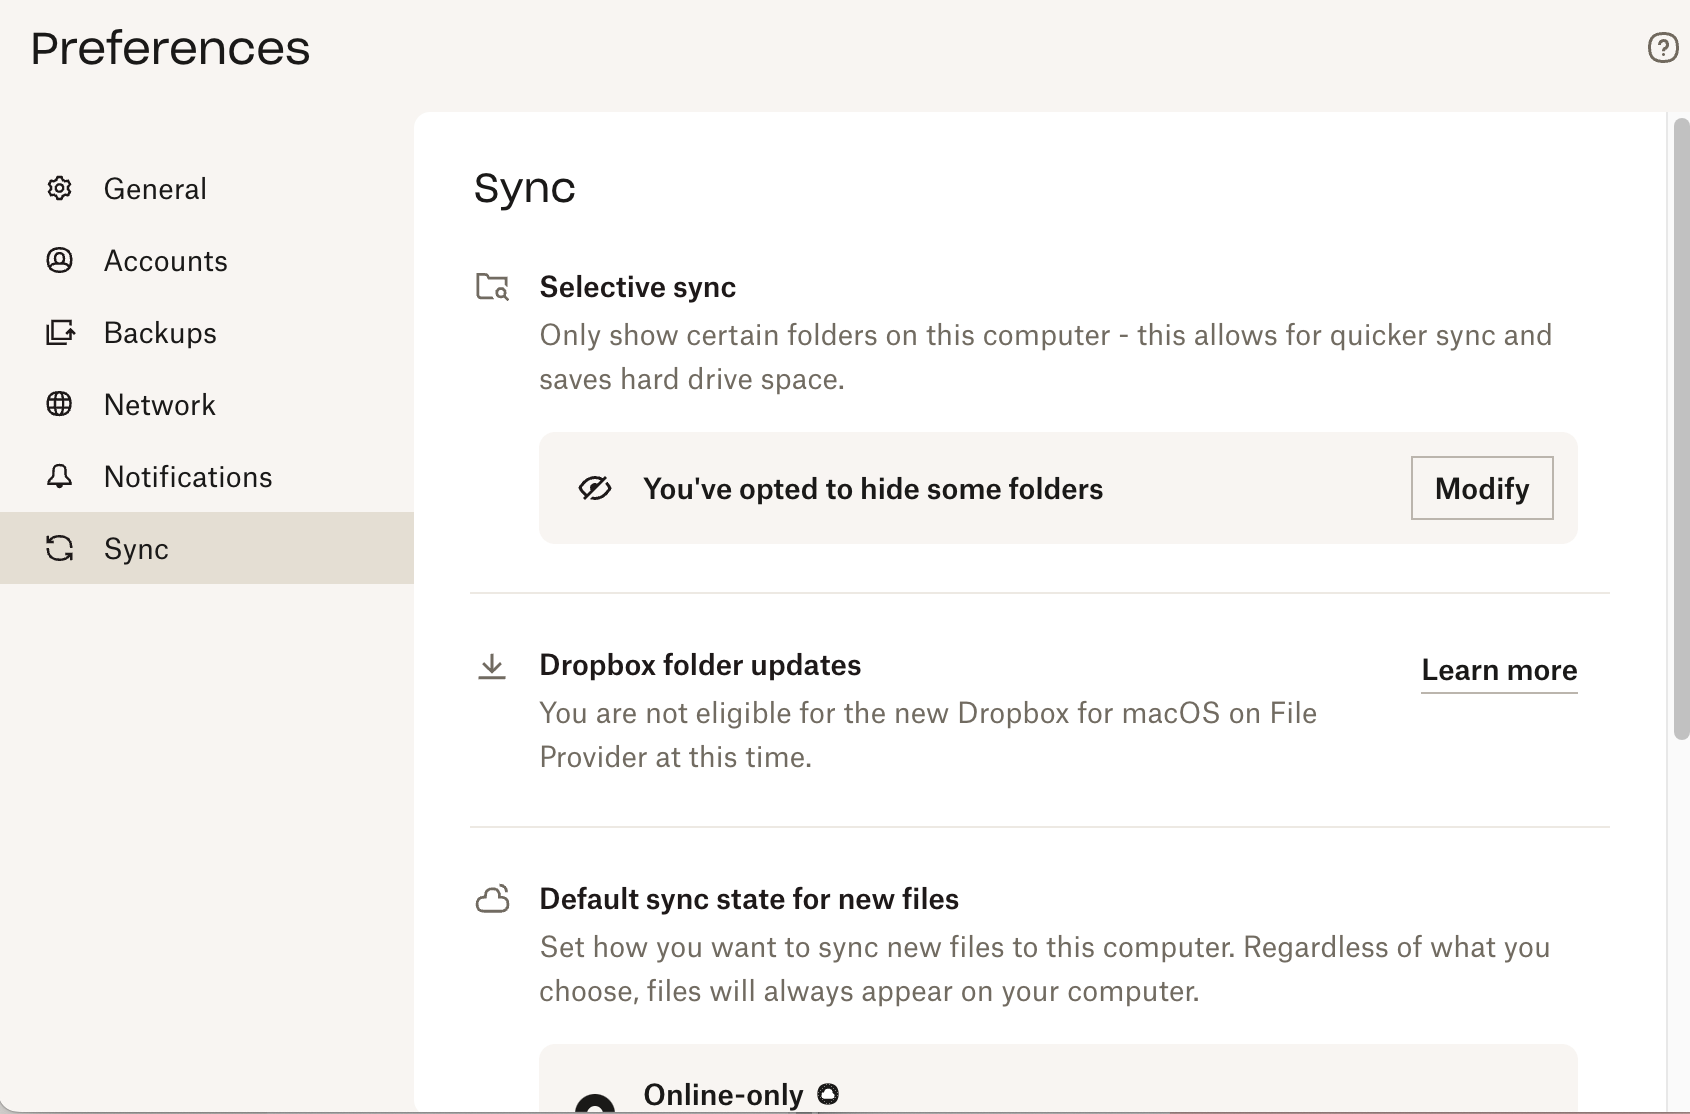Open the General preferences tab
1690x1114 pixels.
(155, 189)
